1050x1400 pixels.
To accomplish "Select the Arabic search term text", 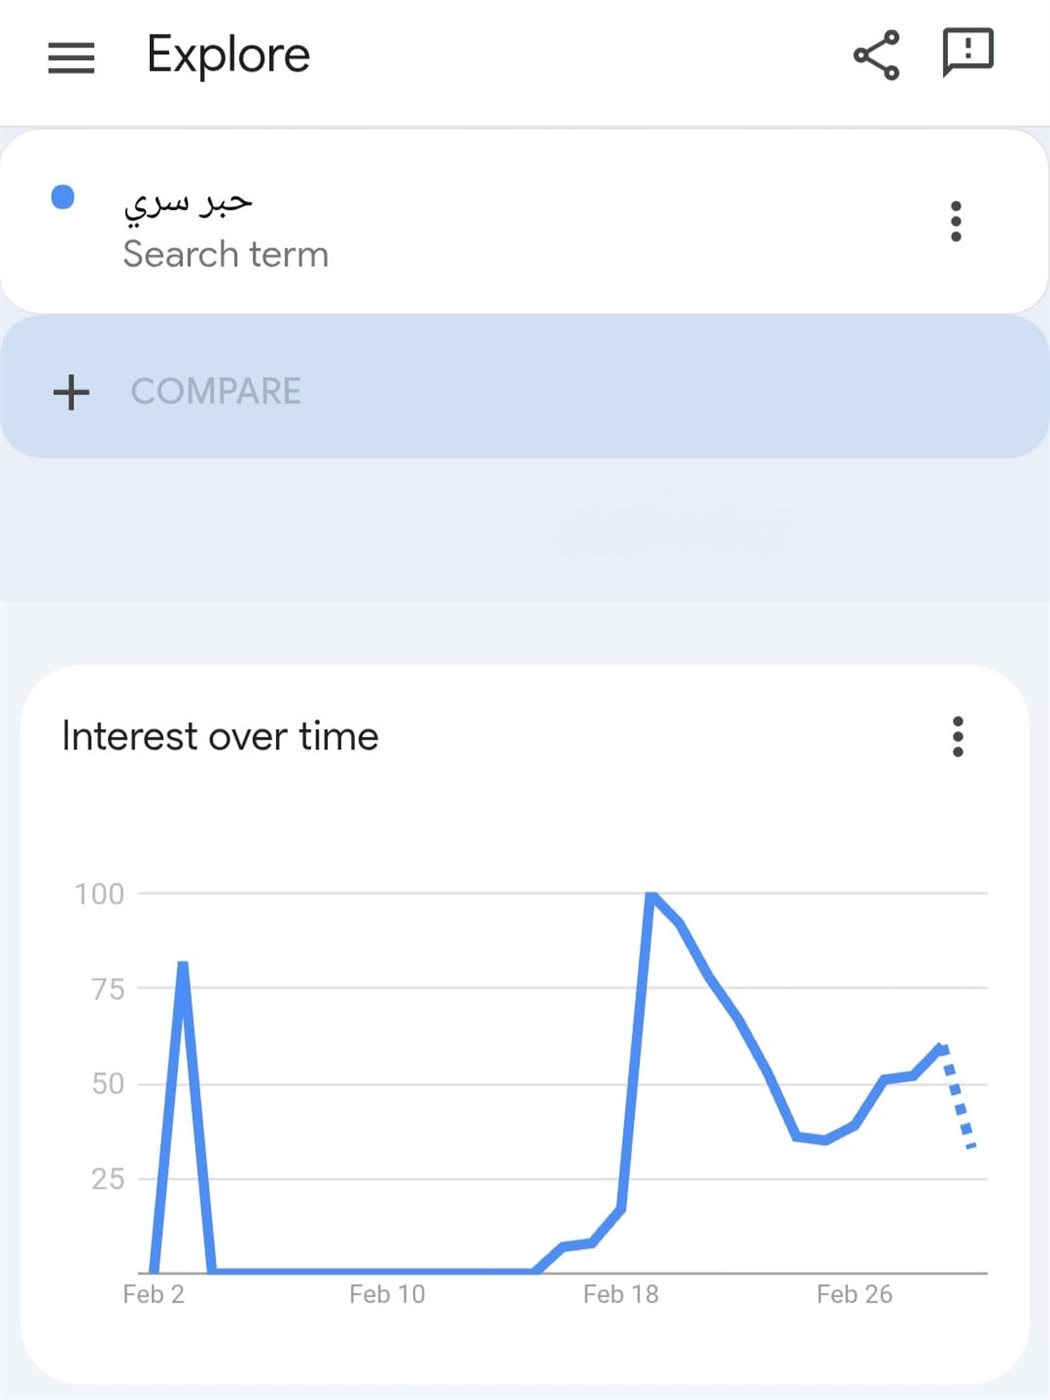I will [x=188, y=203].
